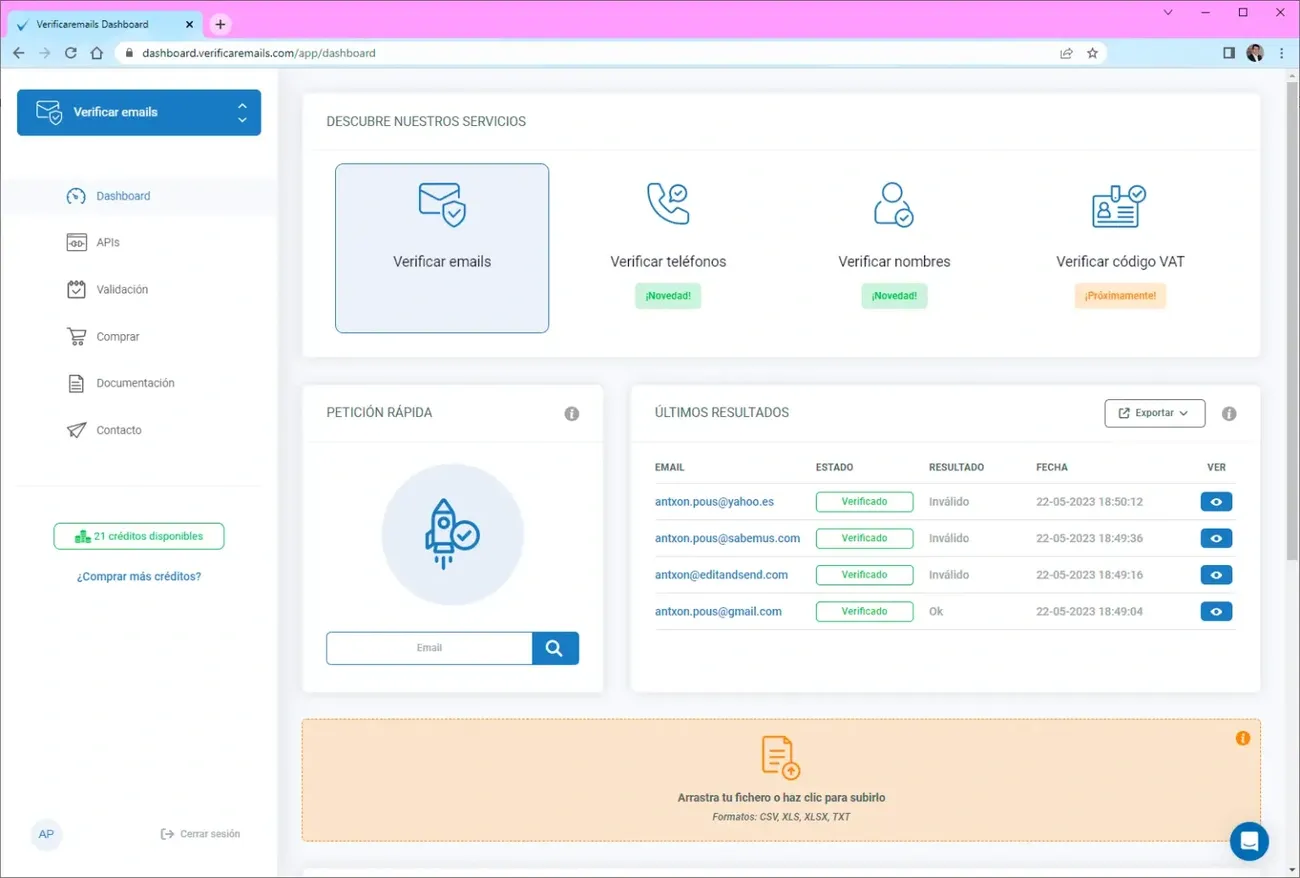Launch the quick email search with the magnifier
Screen dimensions: 1300x878
pos(555,648)
